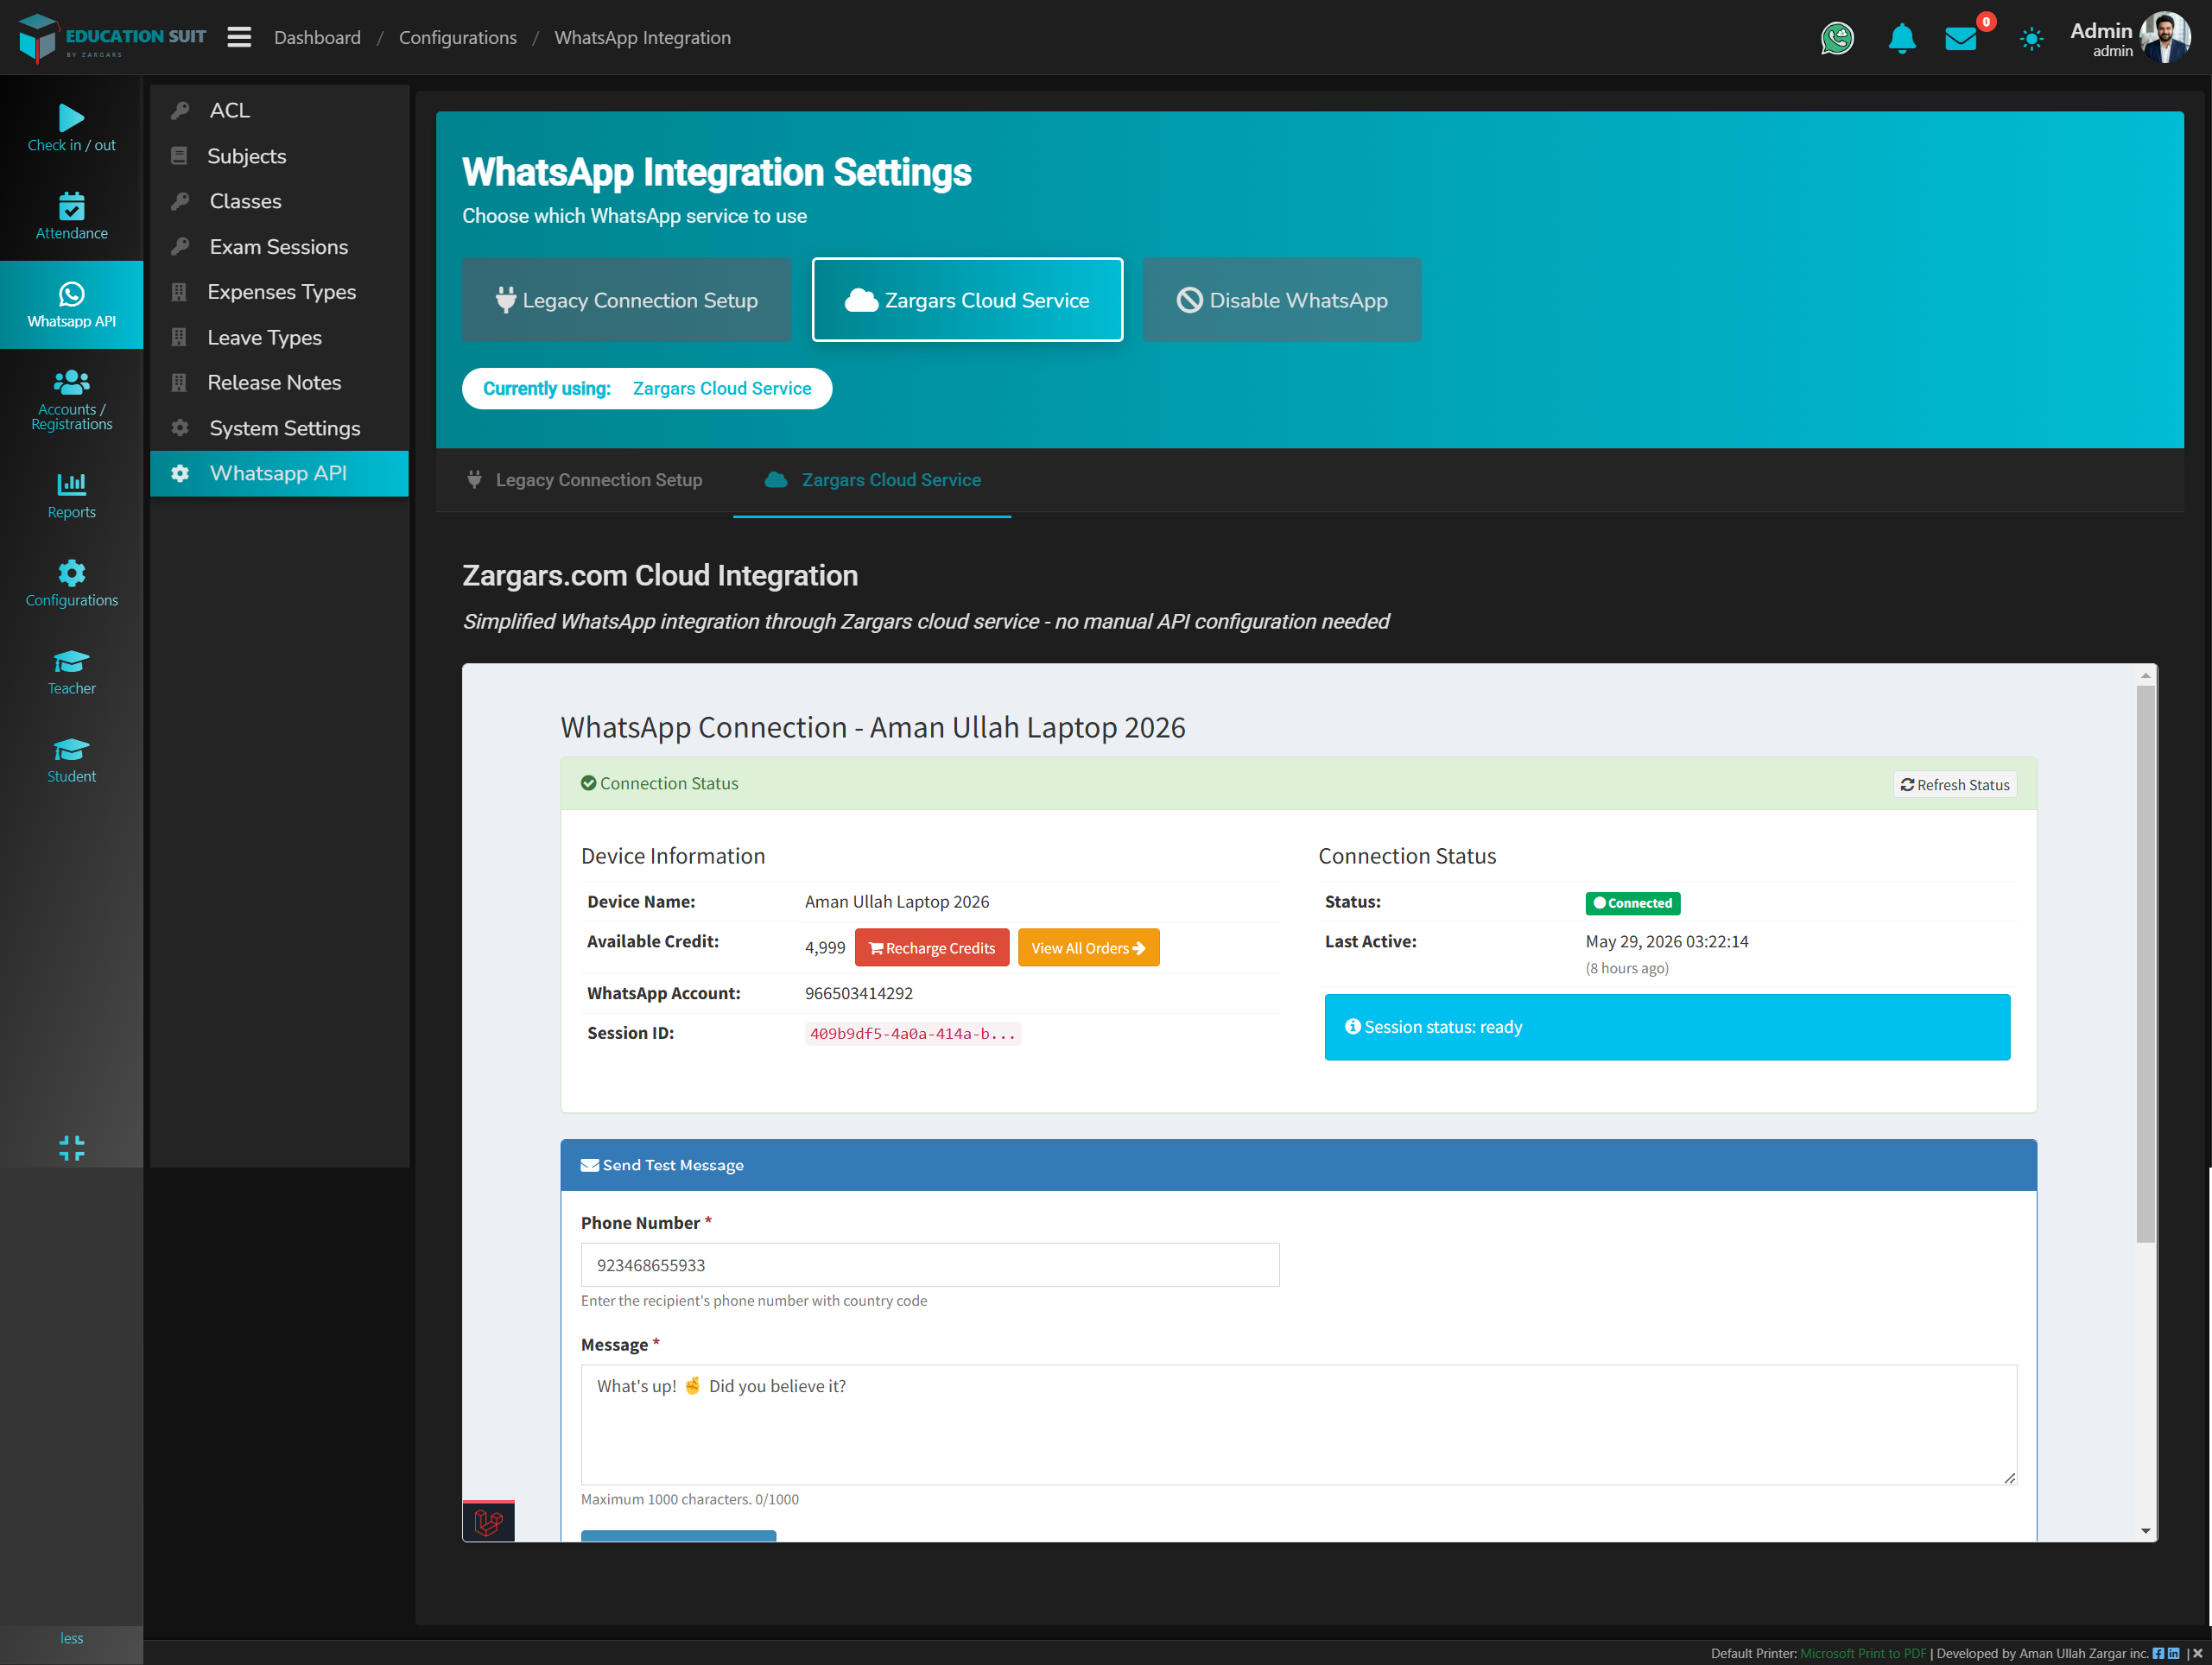Image resolution: width=2212 pixels, height=1665 pixels.
Task: Click Refresh Status
Action: [x=1954, y=785]
